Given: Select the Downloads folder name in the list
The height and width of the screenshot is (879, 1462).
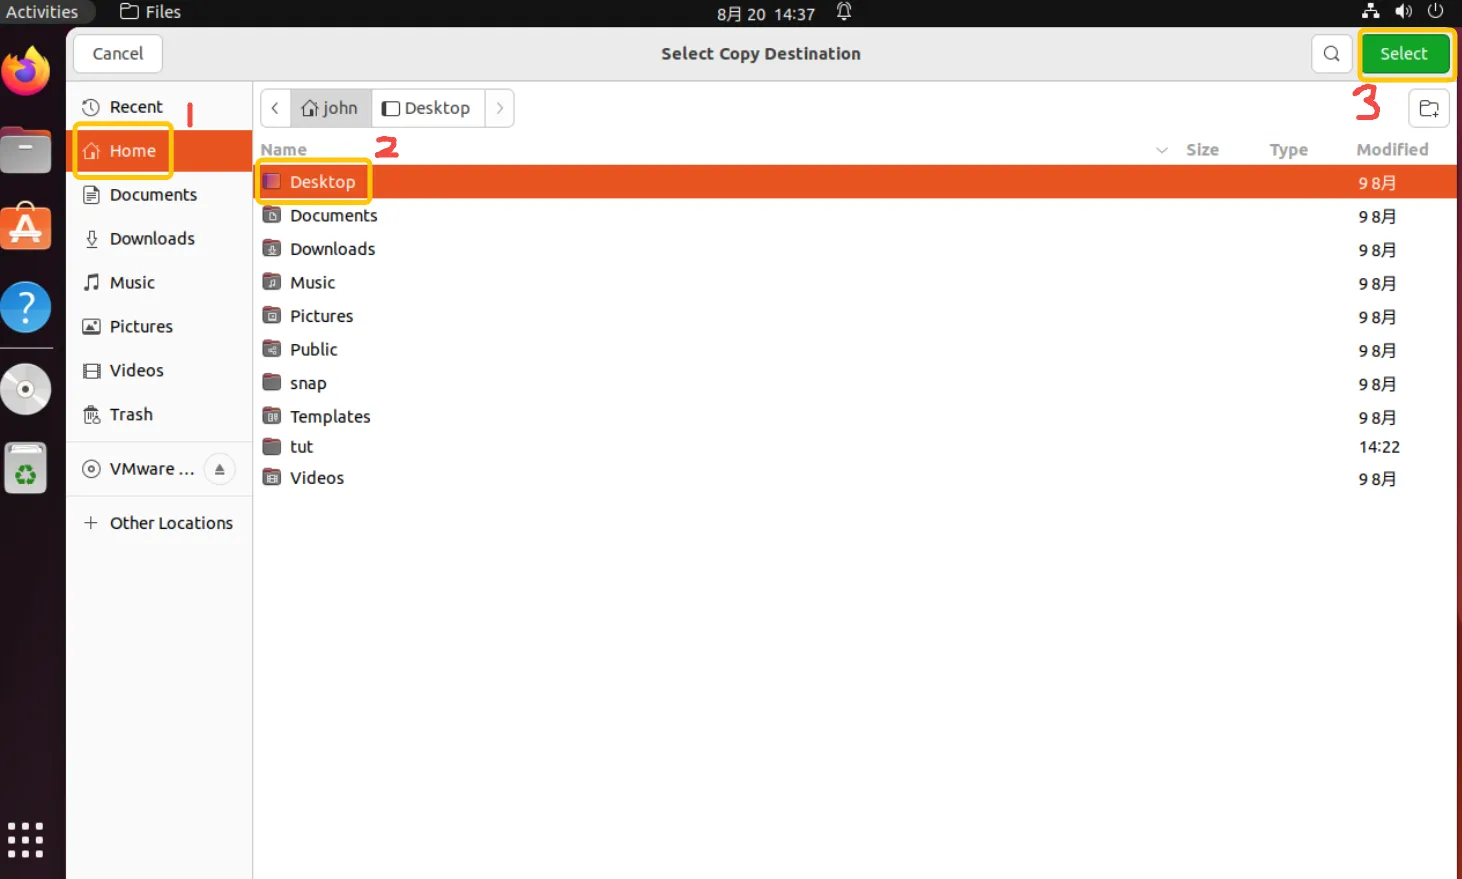Looking at the screenshot, I should coord(333,249).
